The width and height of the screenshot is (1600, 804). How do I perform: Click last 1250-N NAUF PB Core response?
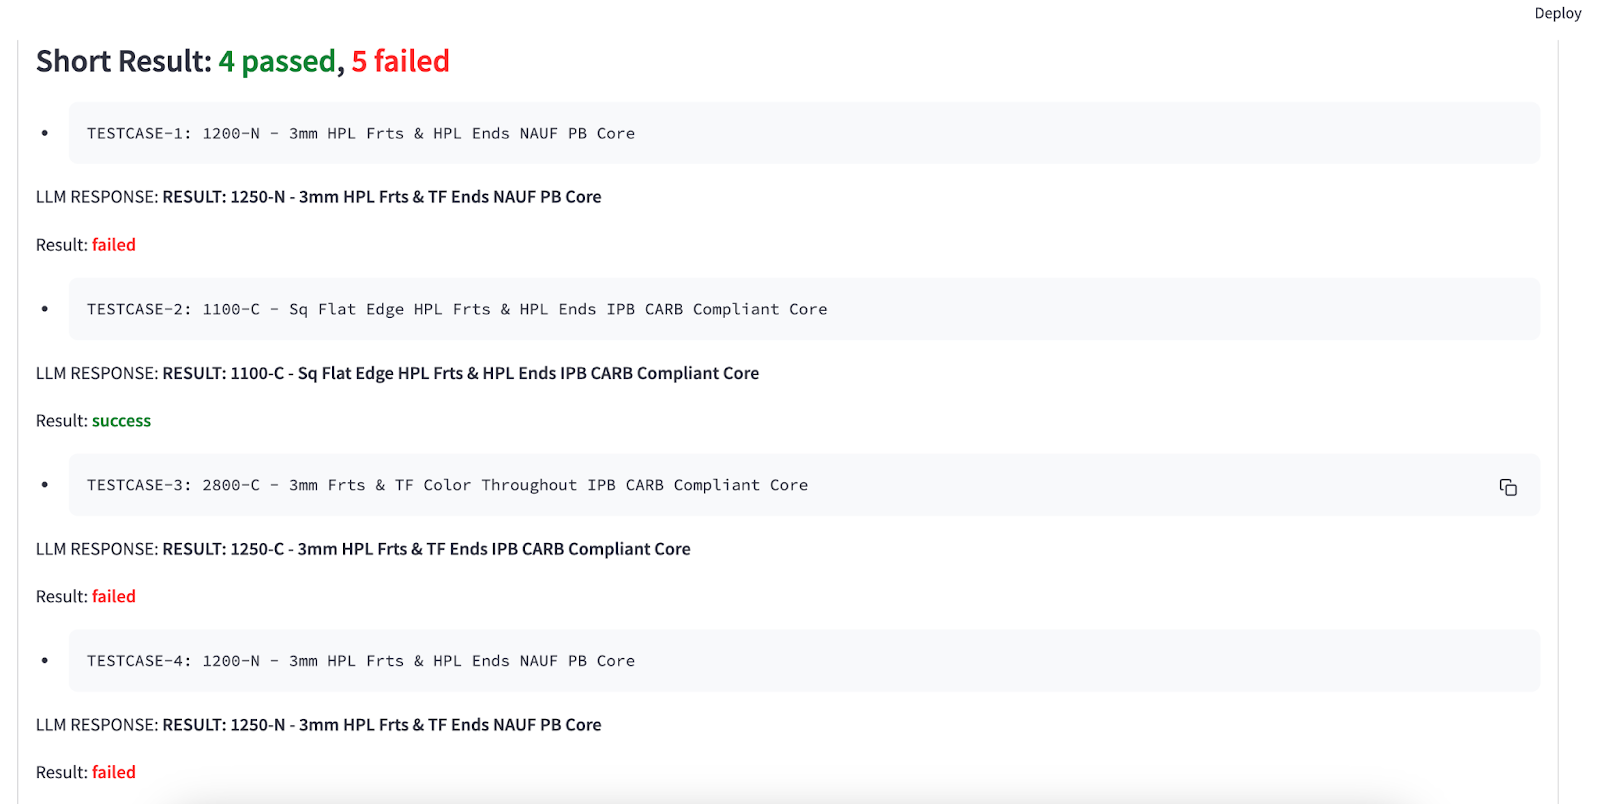pyautogui.click(x=382, y=725)
